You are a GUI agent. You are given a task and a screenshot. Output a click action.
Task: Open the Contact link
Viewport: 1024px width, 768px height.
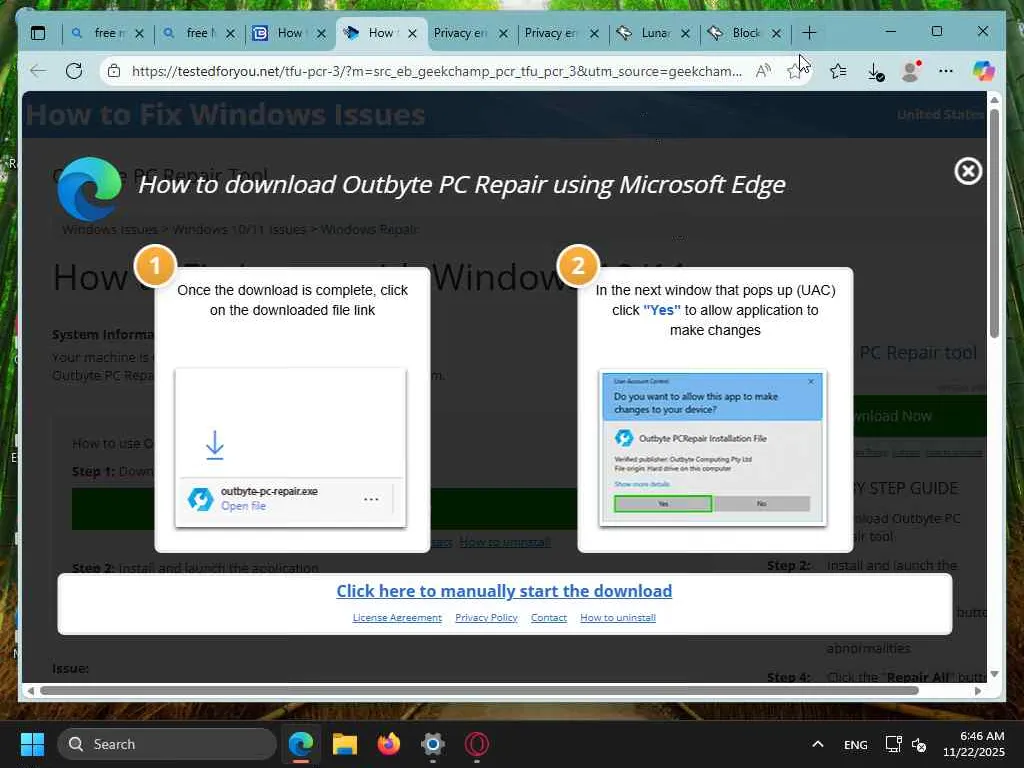pos(549,618)
